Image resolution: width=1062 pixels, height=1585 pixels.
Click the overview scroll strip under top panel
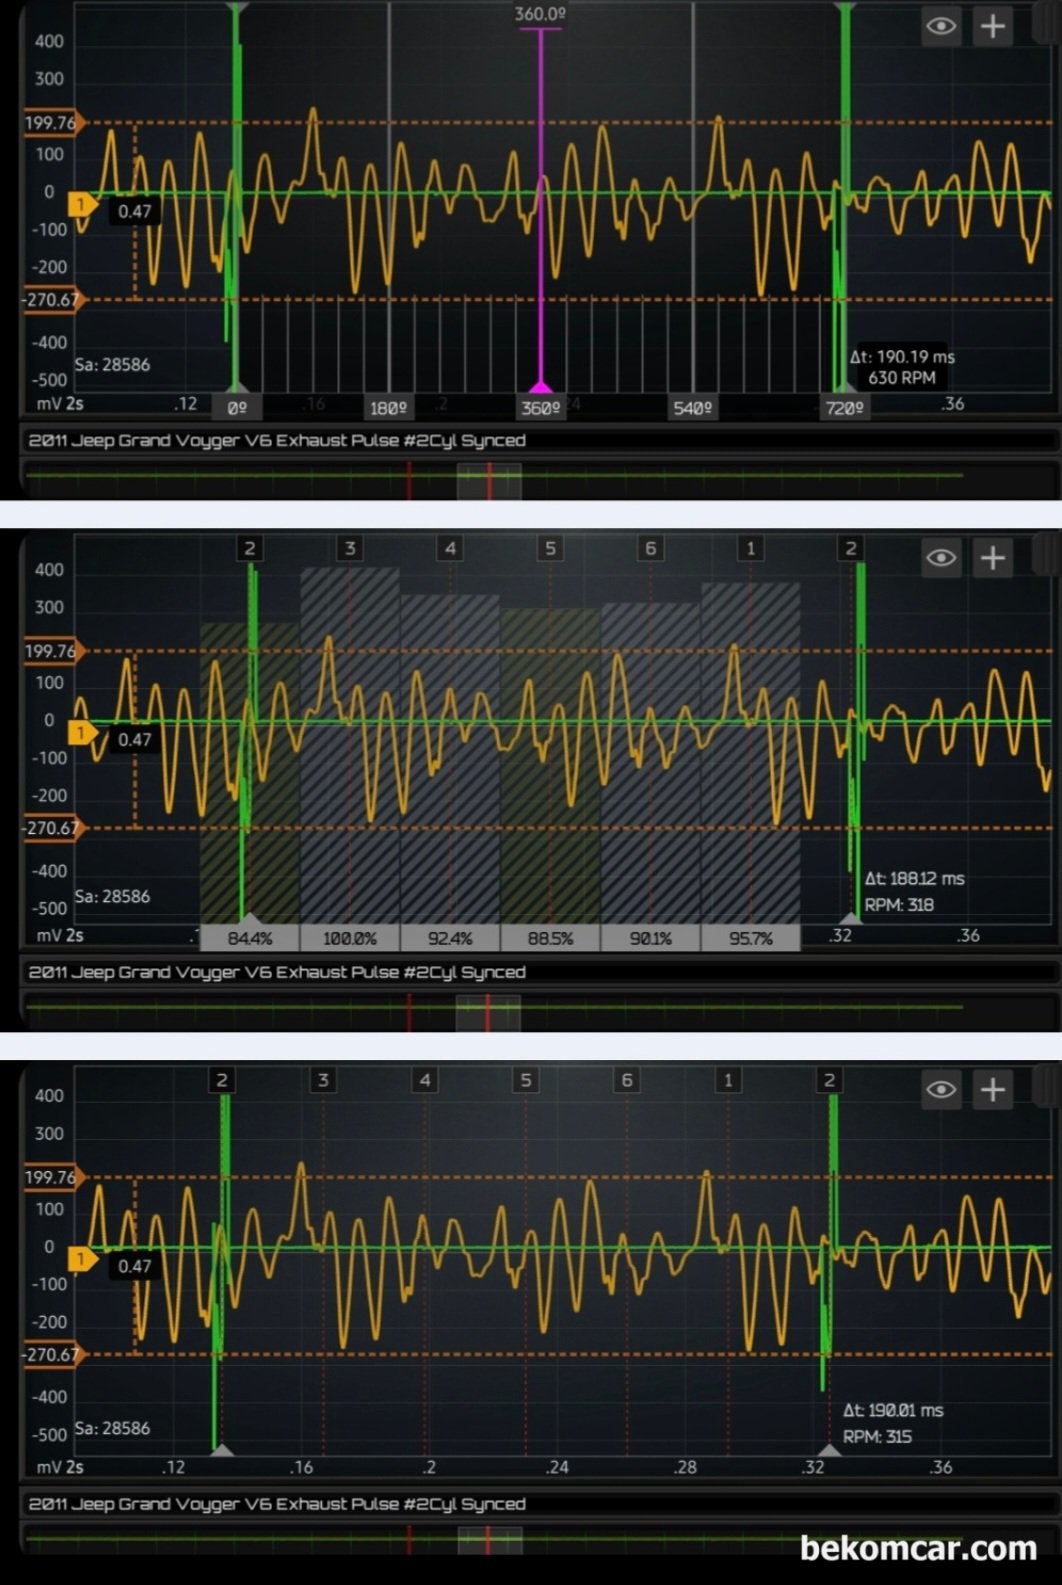(490, 480)
